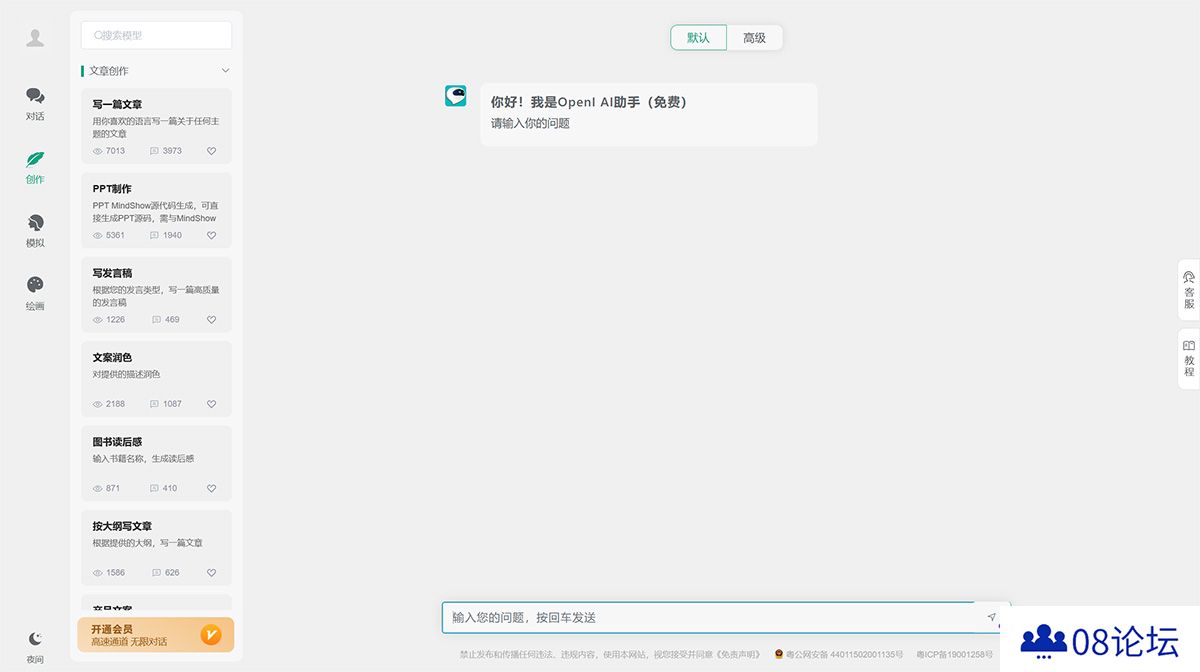
Task: Send message with paper plane icon
Action: click(992, 617)
